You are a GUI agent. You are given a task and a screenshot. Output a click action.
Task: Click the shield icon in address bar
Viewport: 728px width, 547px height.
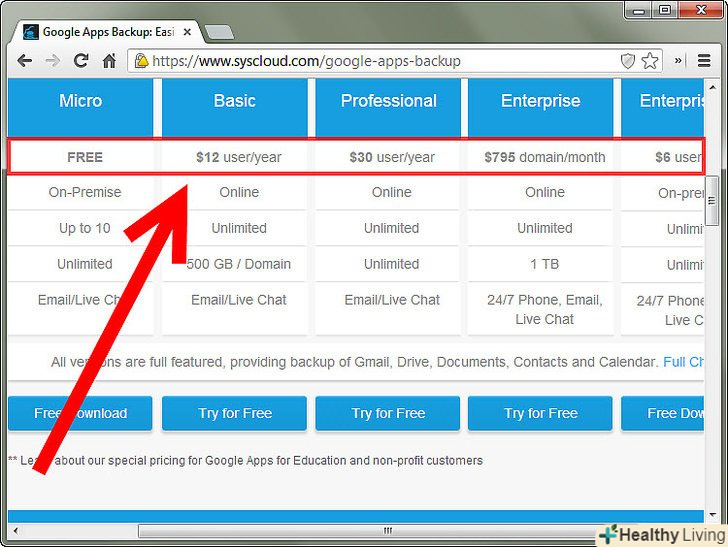coord(628,61)
